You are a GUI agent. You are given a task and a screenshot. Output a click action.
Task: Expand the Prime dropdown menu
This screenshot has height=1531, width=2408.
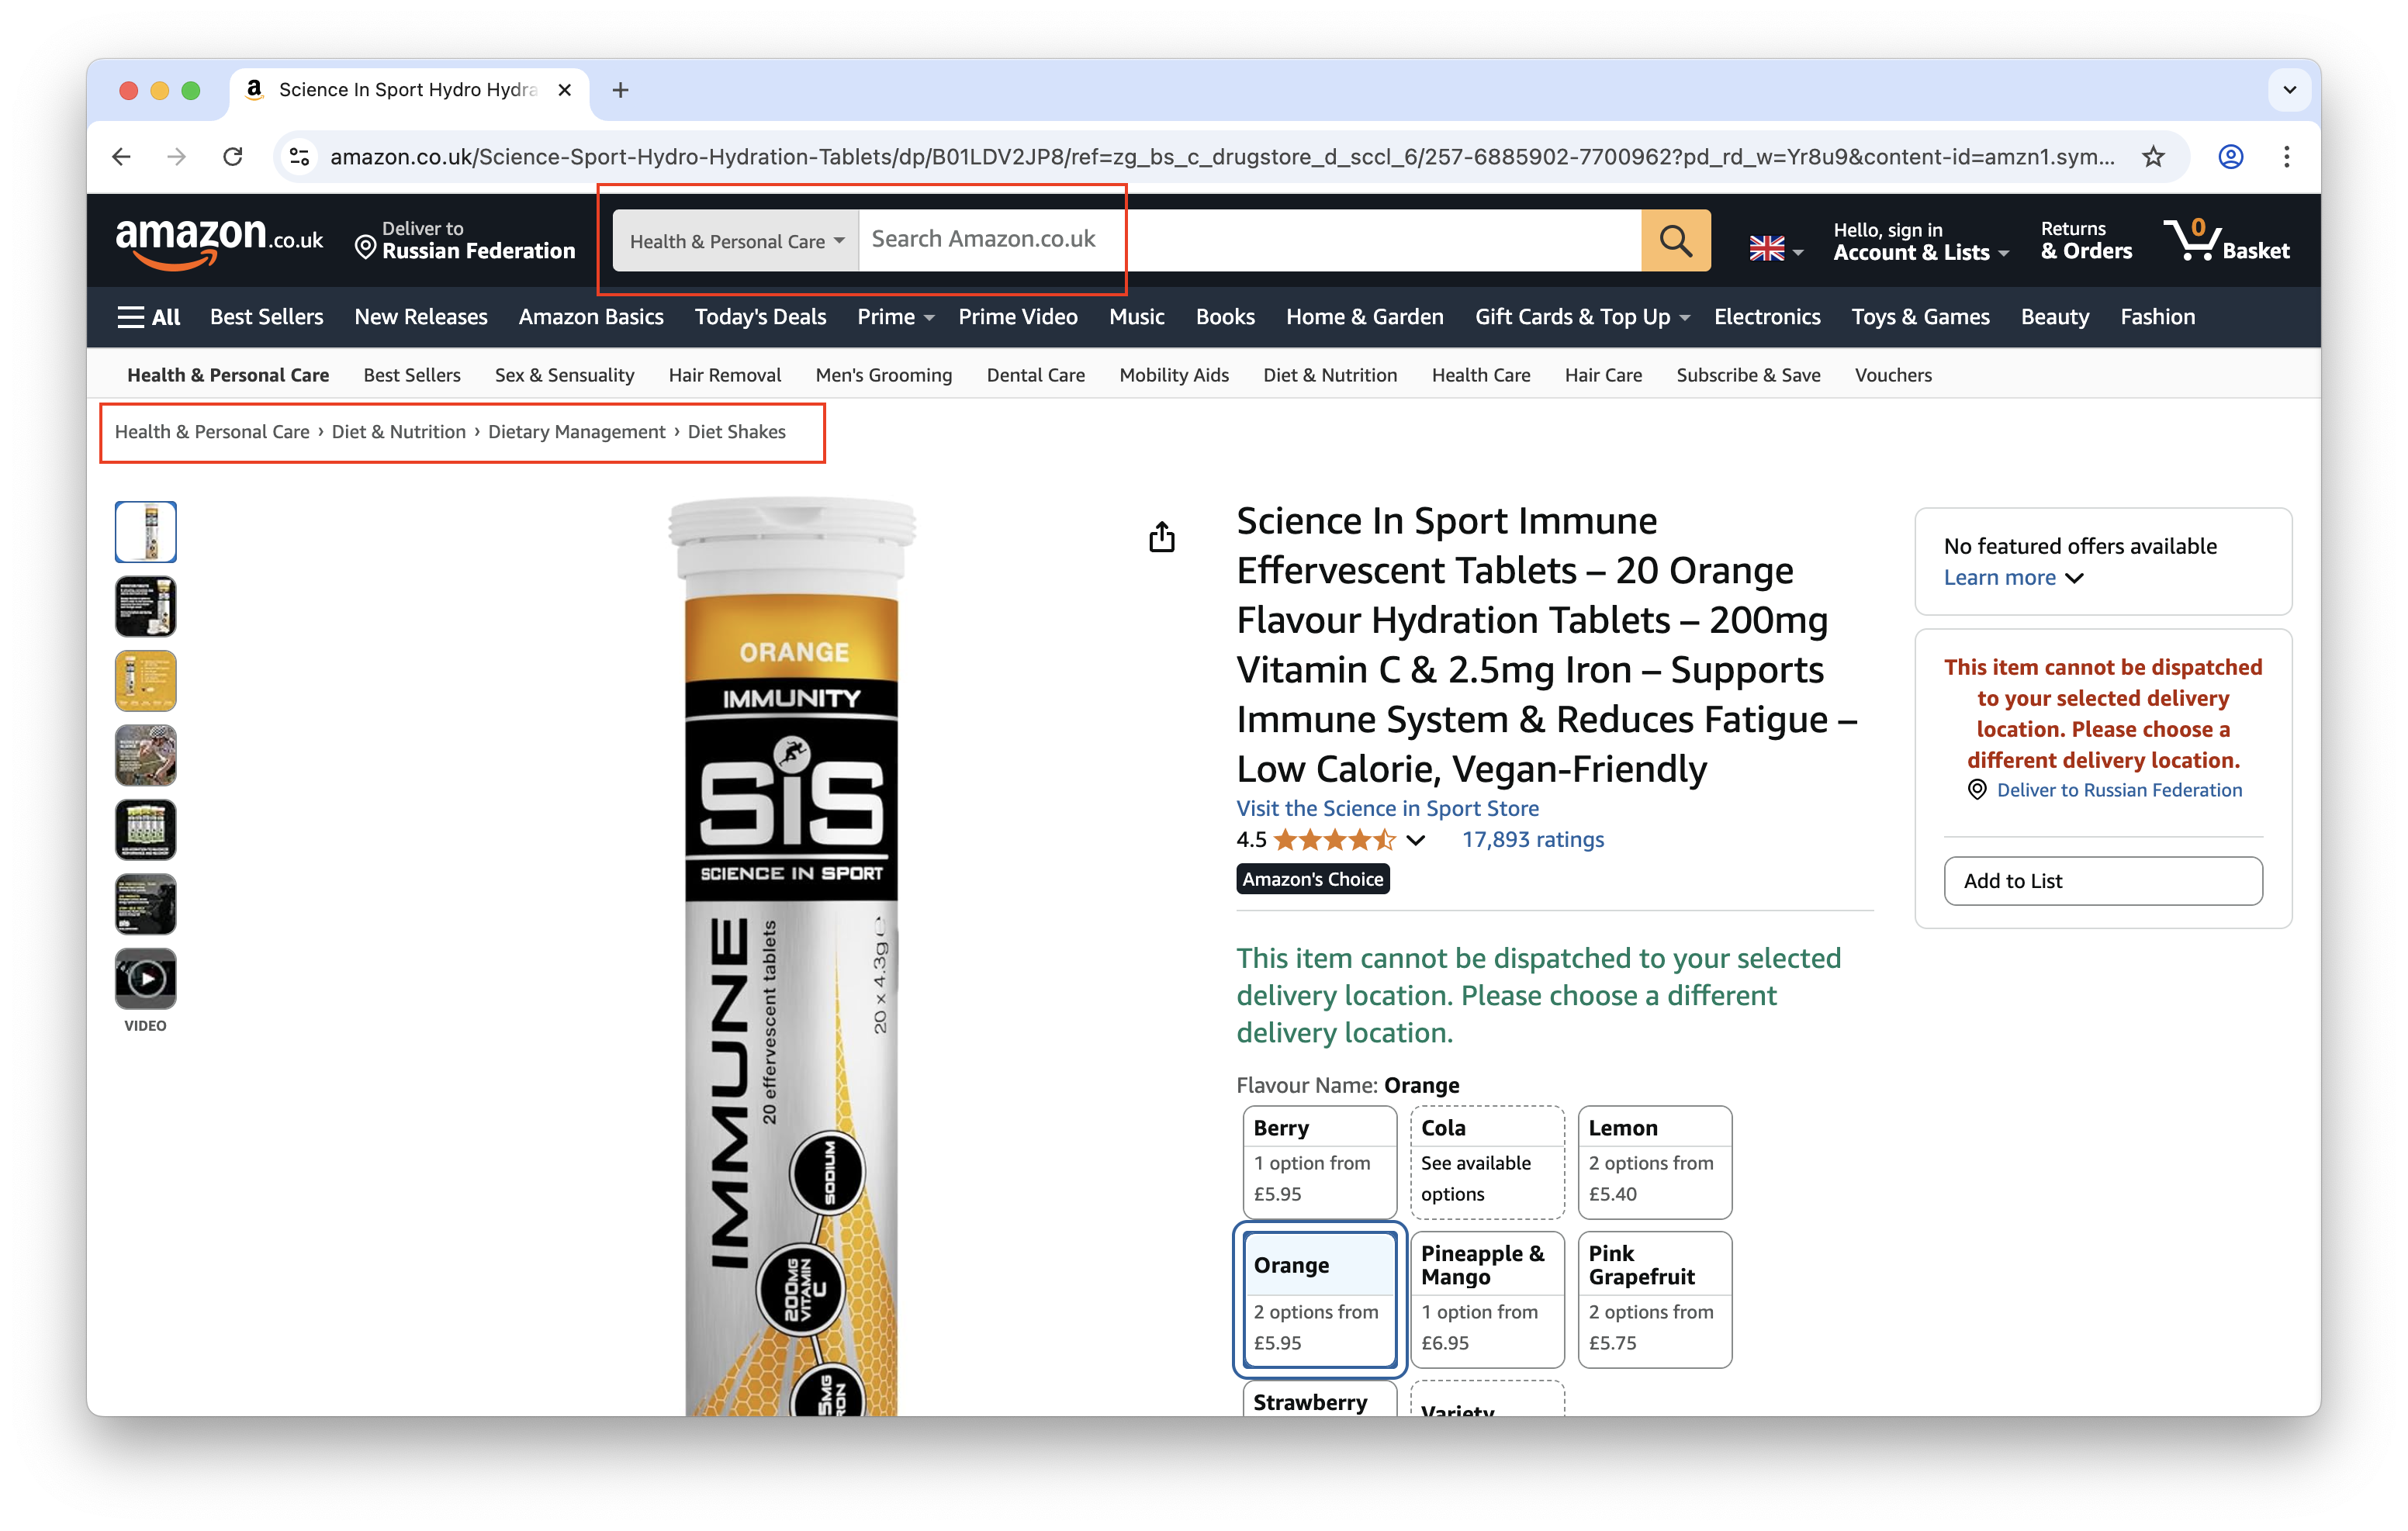click(895, 317)
